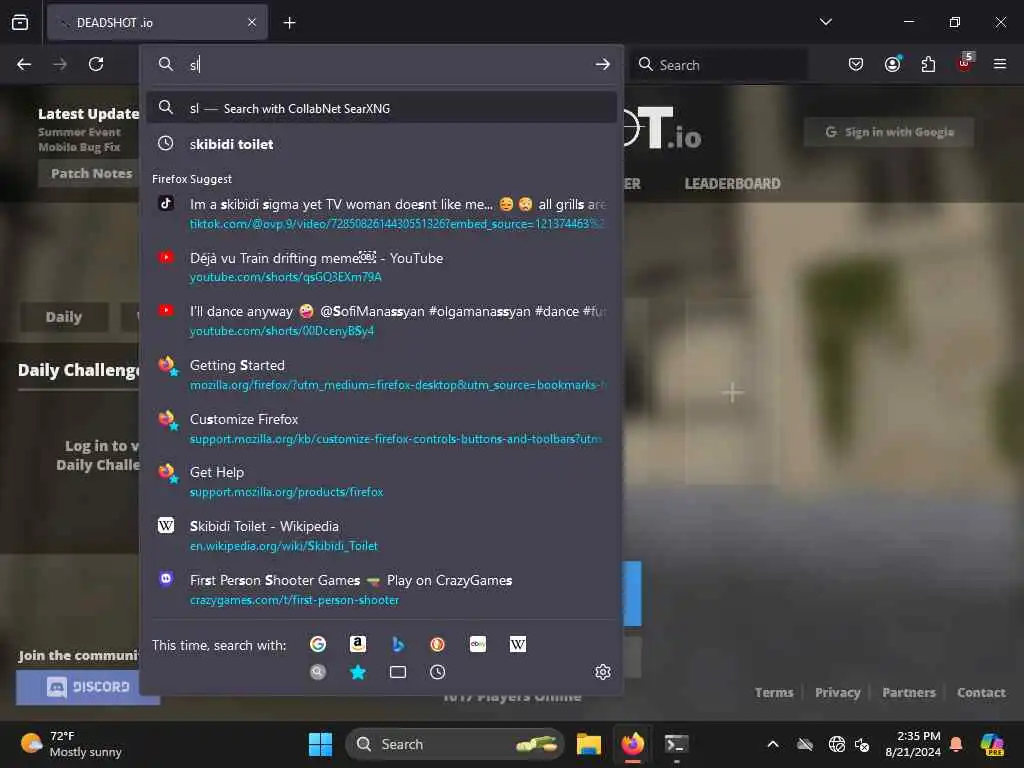Open the Terminal app on taskbar
1024x768 pixels.
676,744
